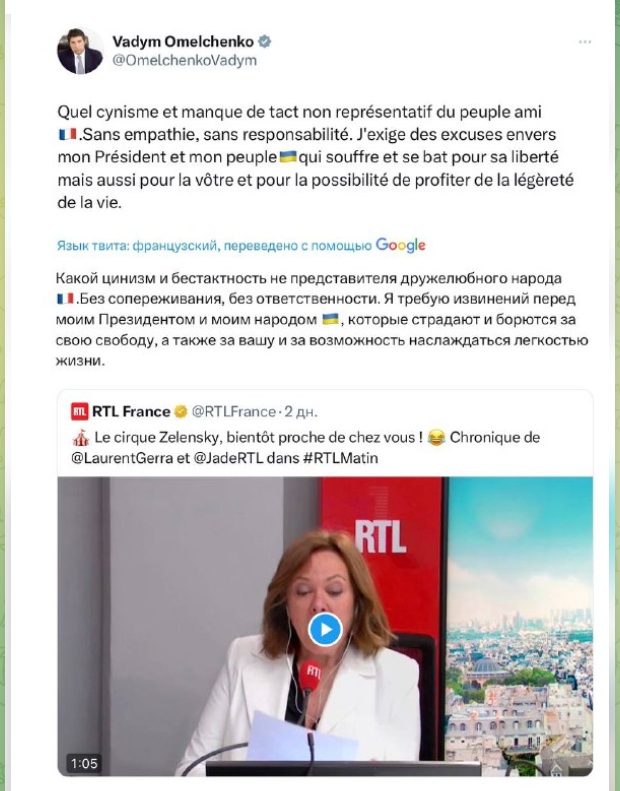Click the Google logo in translation notice
Viewport: 620px width, 791px height.
pyautogui.click(x=401, y=246)
